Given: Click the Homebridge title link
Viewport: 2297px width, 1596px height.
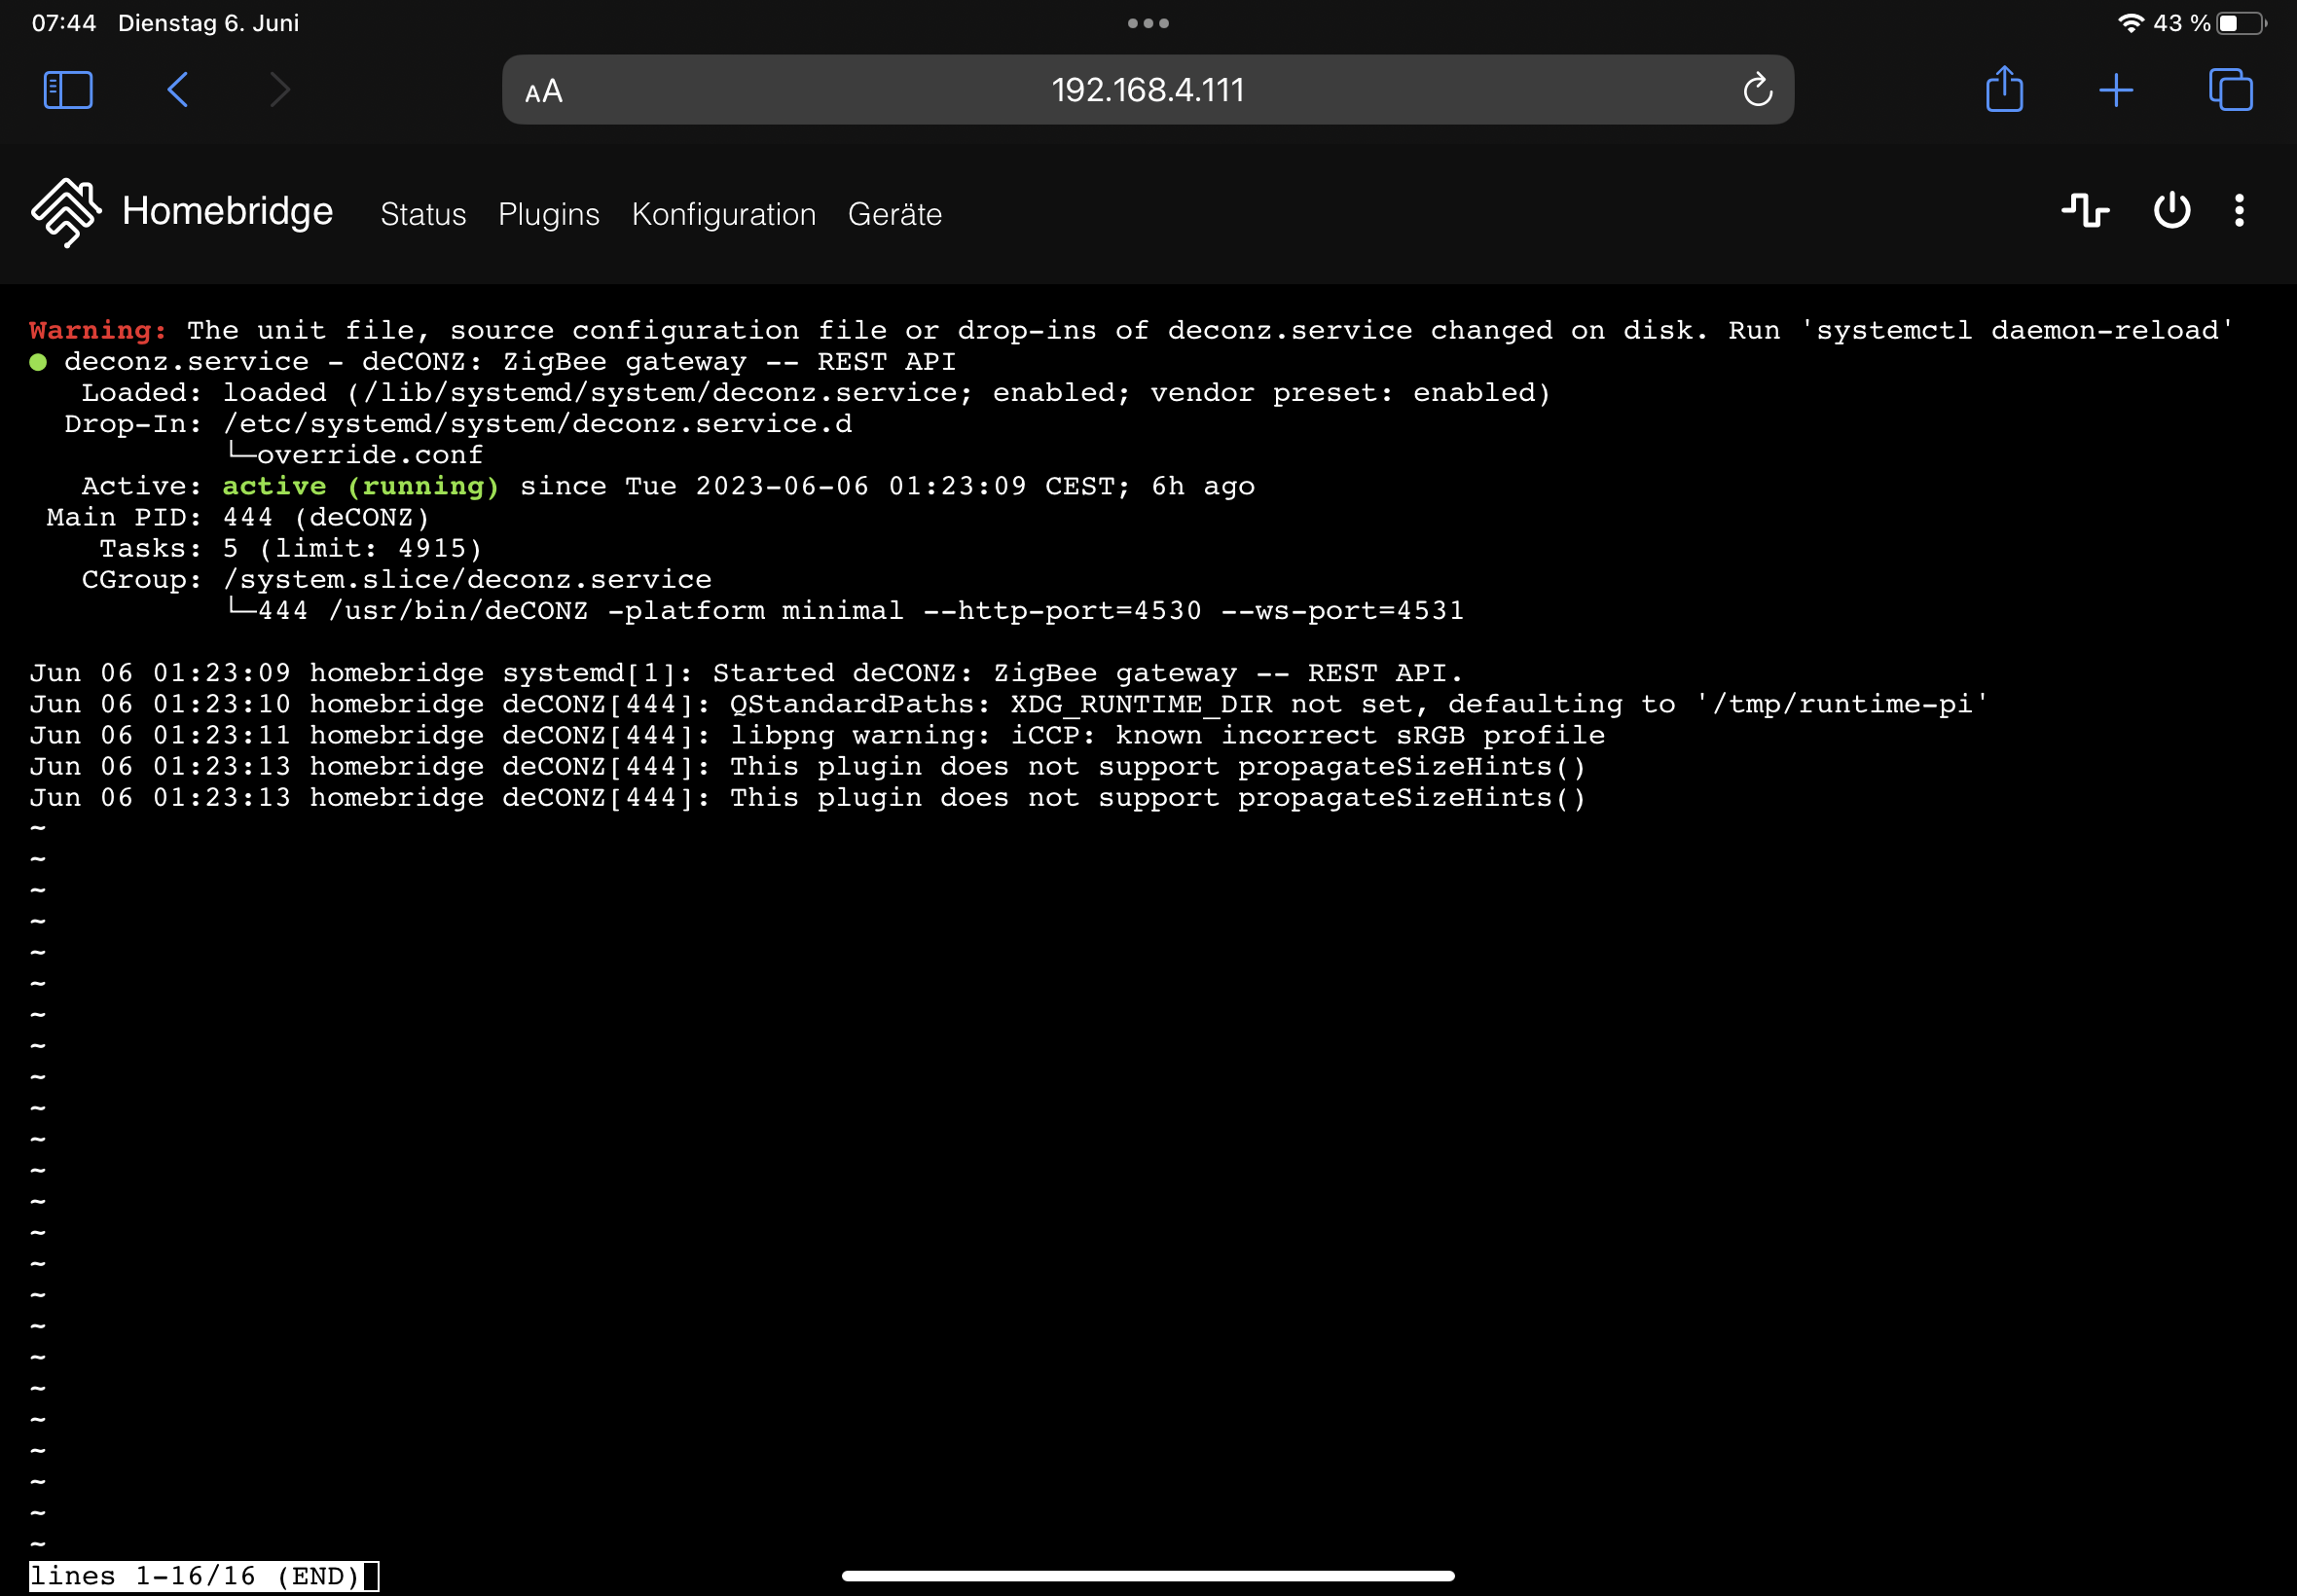Looking at the screenshot, I should pyautogui.click(x=227, y=212).
